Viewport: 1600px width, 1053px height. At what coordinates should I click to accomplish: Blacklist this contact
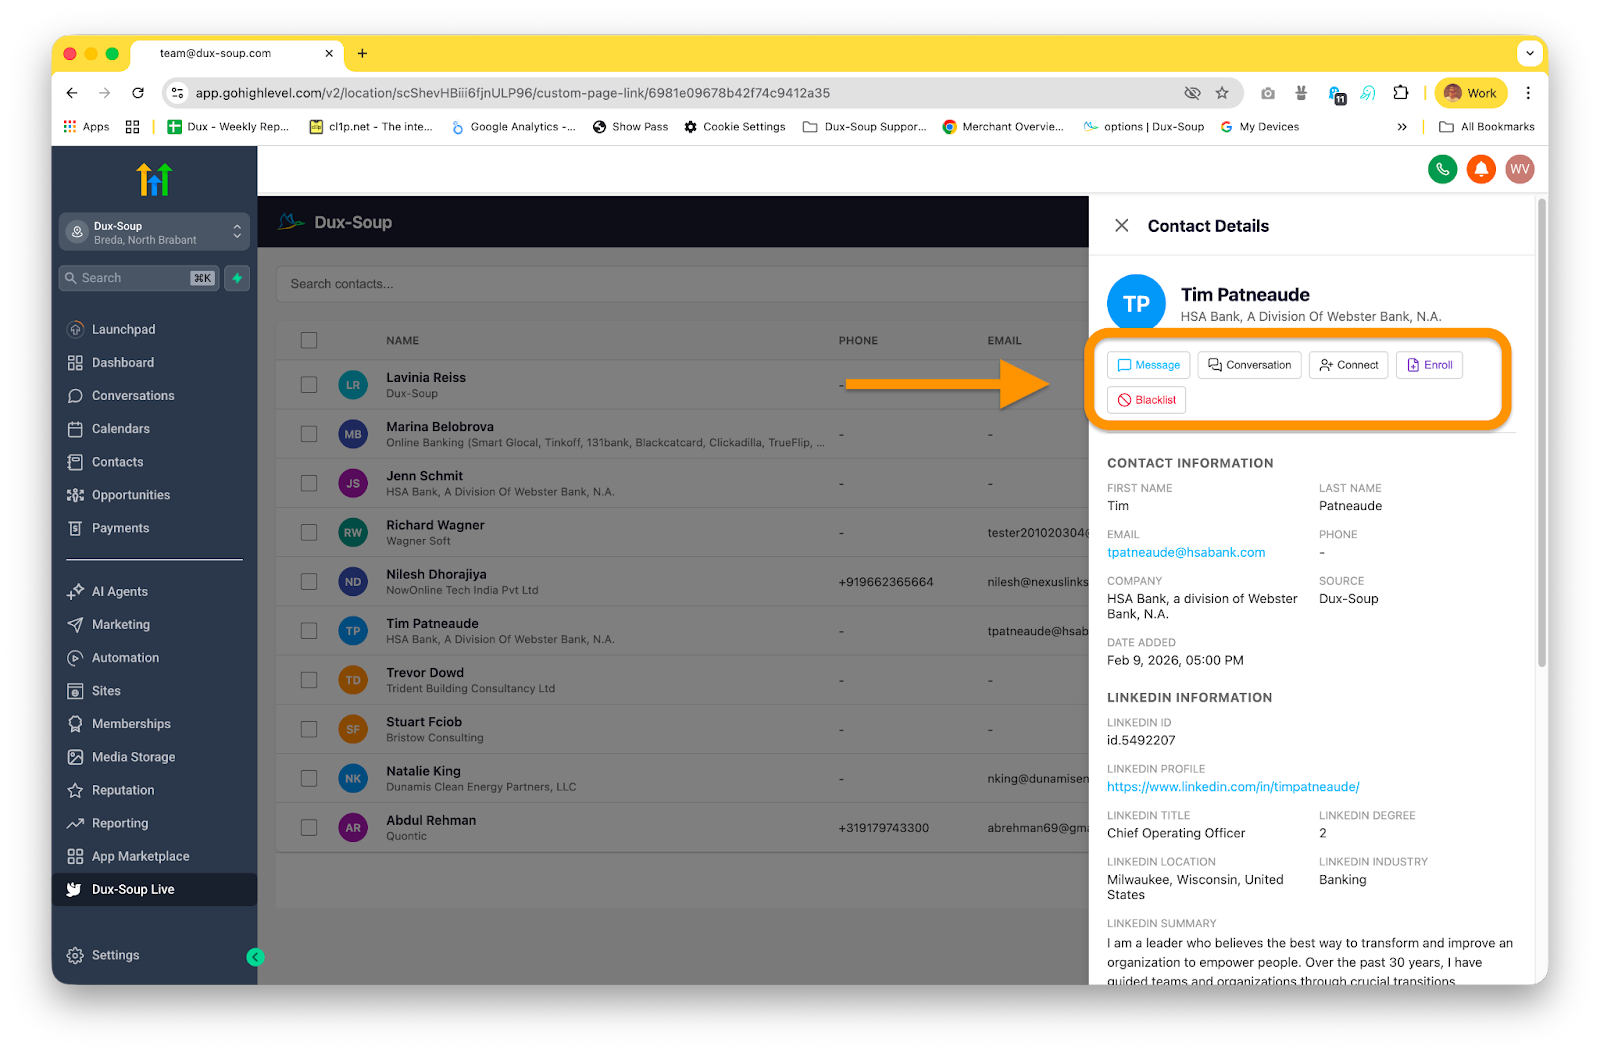[x=1147, y=400]
